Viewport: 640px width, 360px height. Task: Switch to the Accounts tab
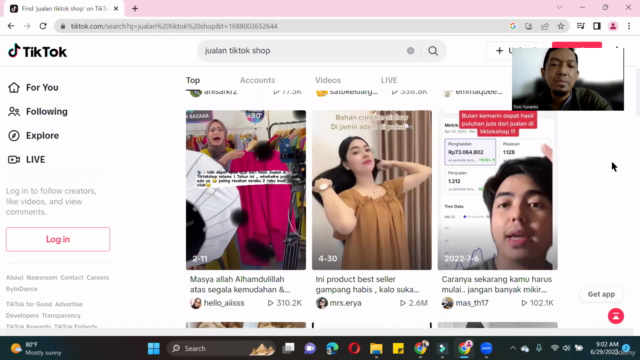[257, 80]
